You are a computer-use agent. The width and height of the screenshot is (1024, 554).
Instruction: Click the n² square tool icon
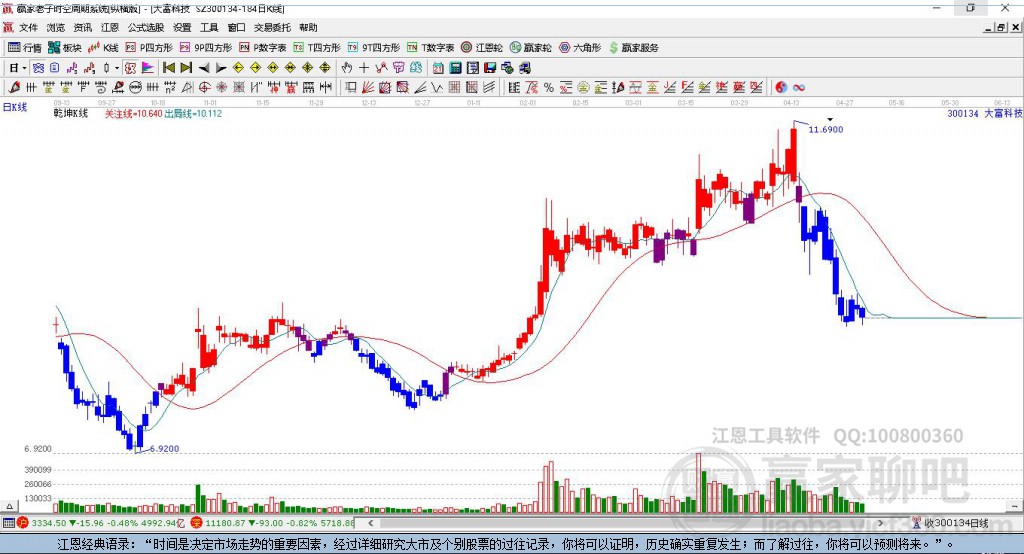(170, 88)
